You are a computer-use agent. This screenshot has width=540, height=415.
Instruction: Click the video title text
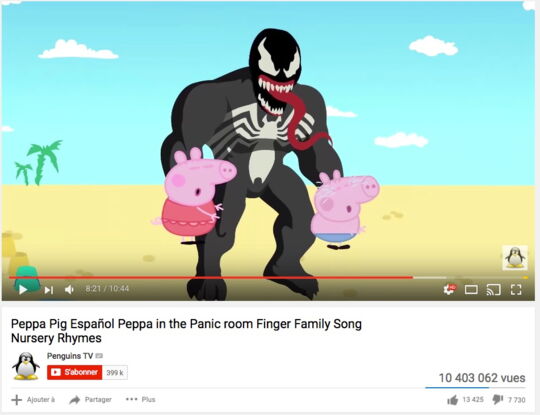pos(186,331)
